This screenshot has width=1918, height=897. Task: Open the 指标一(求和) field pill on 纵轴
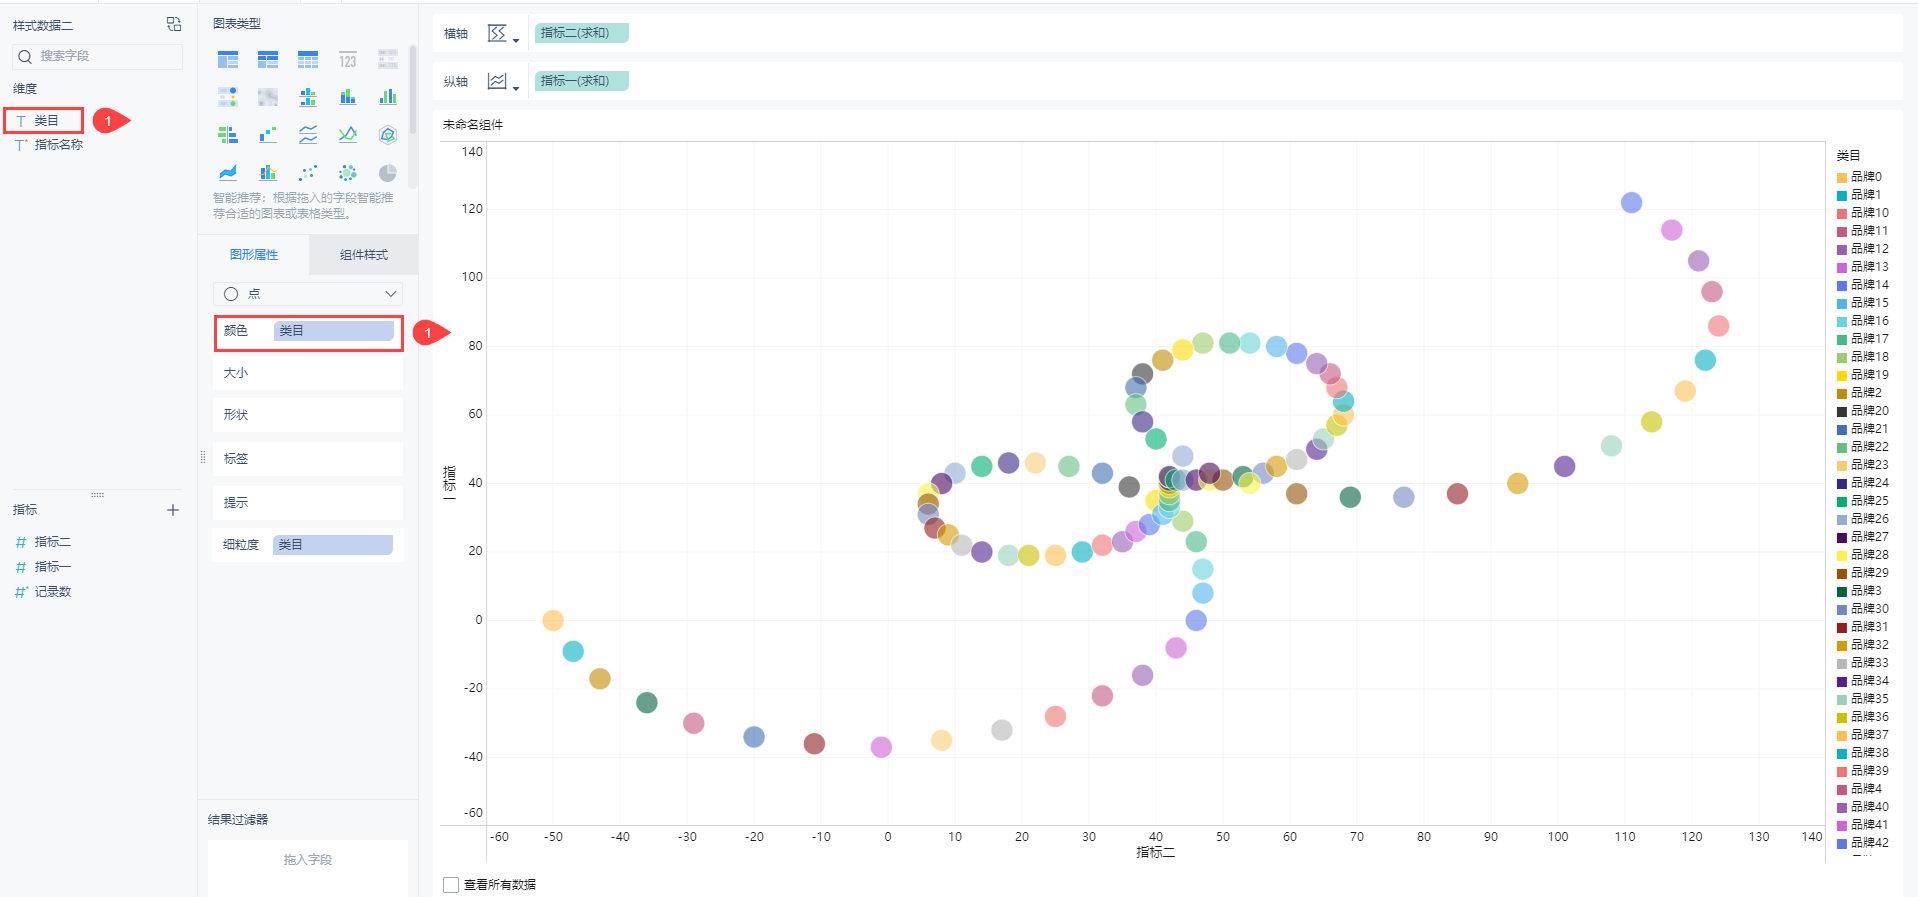click(582, 81)
